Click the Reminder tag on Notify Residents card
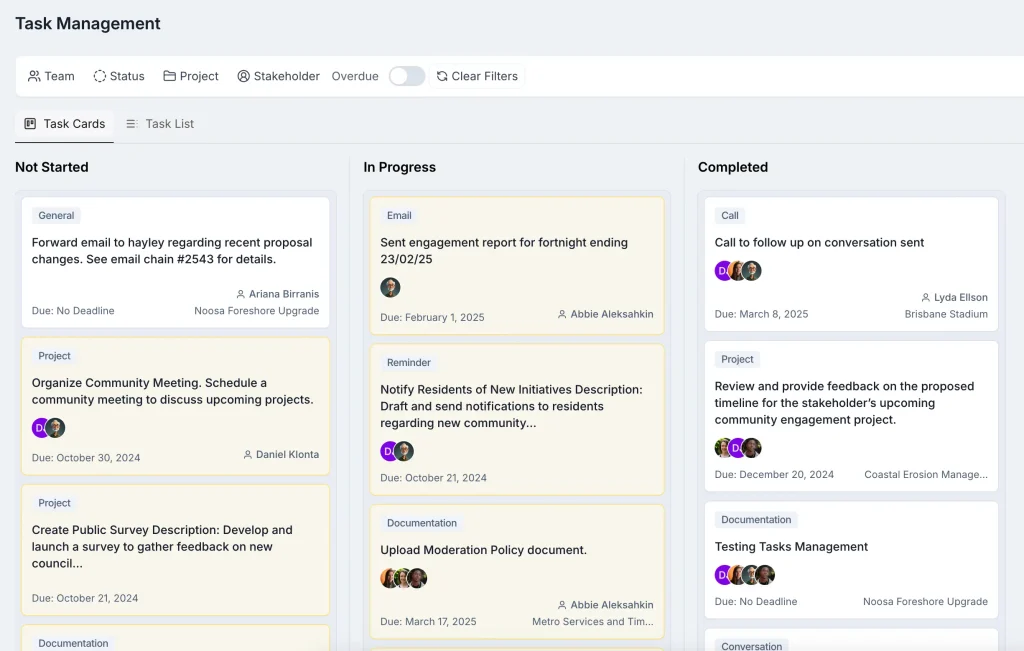 (408, 362)
